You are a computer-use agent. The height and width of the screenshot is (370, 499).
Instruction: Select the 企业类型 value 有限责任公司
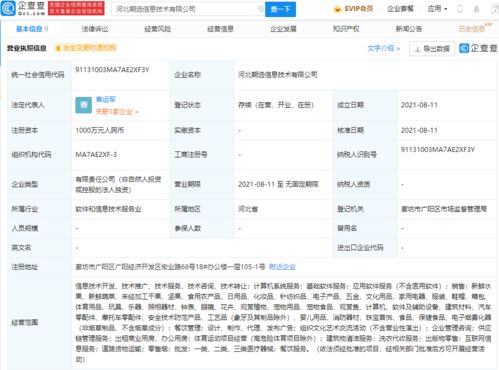[x=118, y=184]
